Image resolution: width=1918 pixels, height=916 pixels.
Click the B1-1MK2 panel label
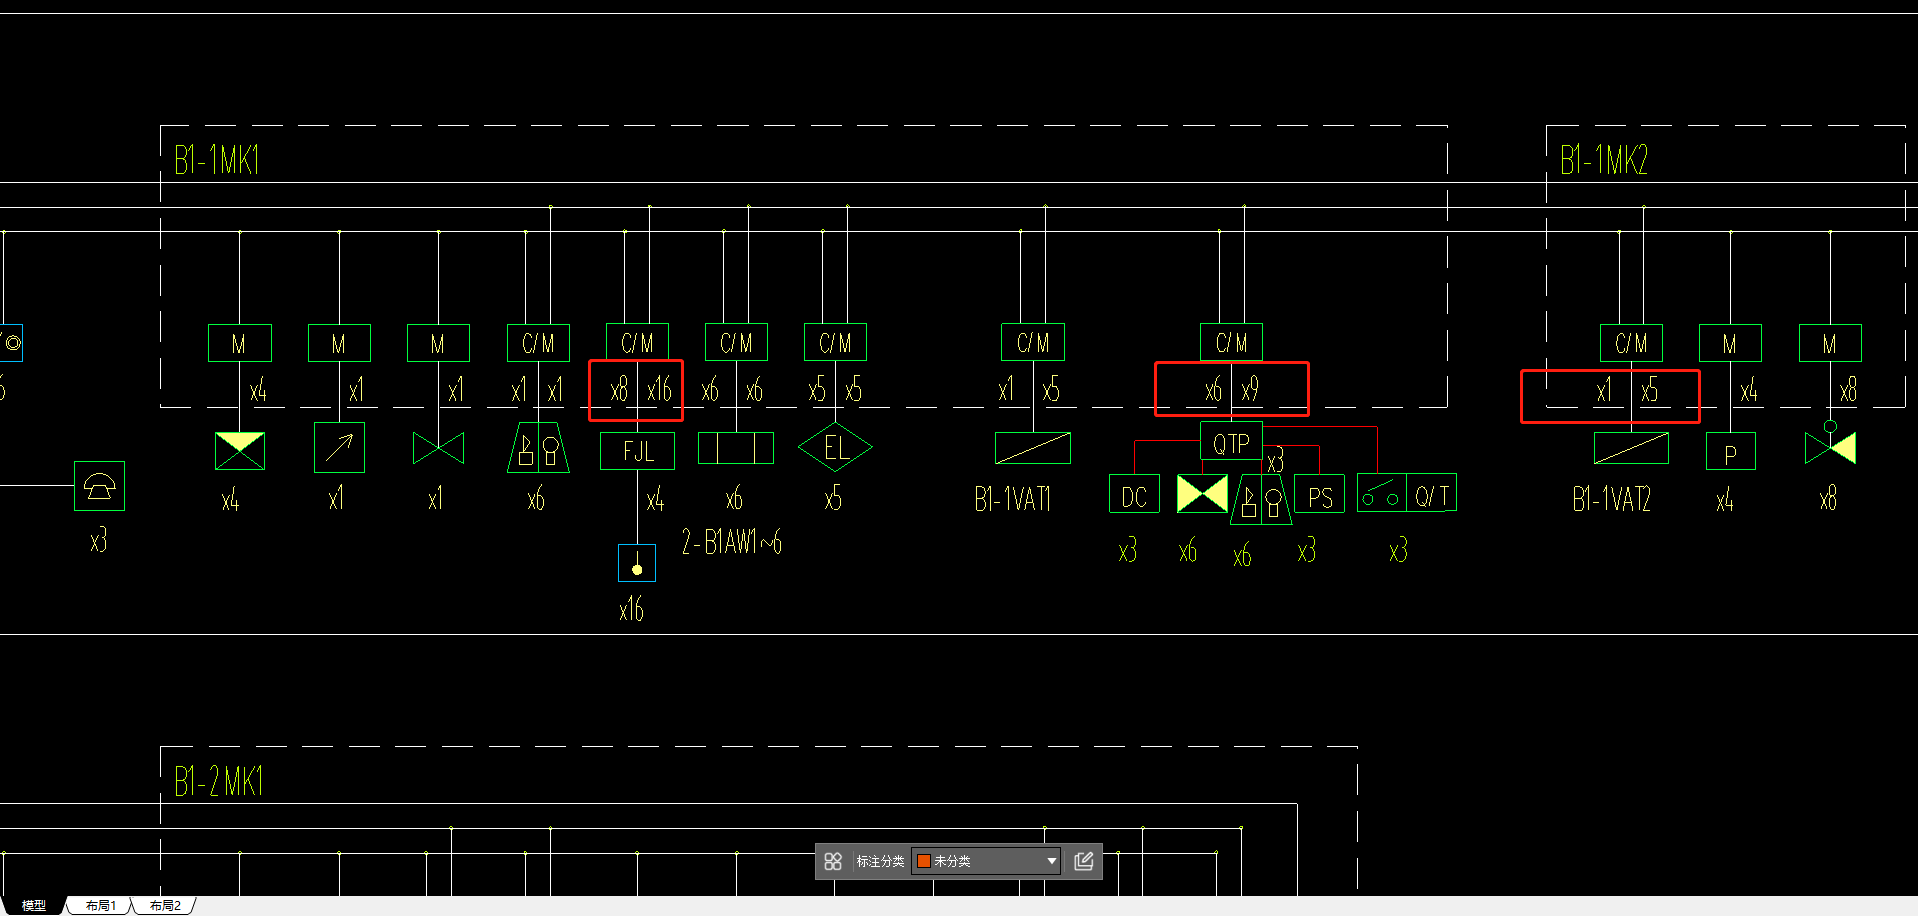coord(1603,160)
